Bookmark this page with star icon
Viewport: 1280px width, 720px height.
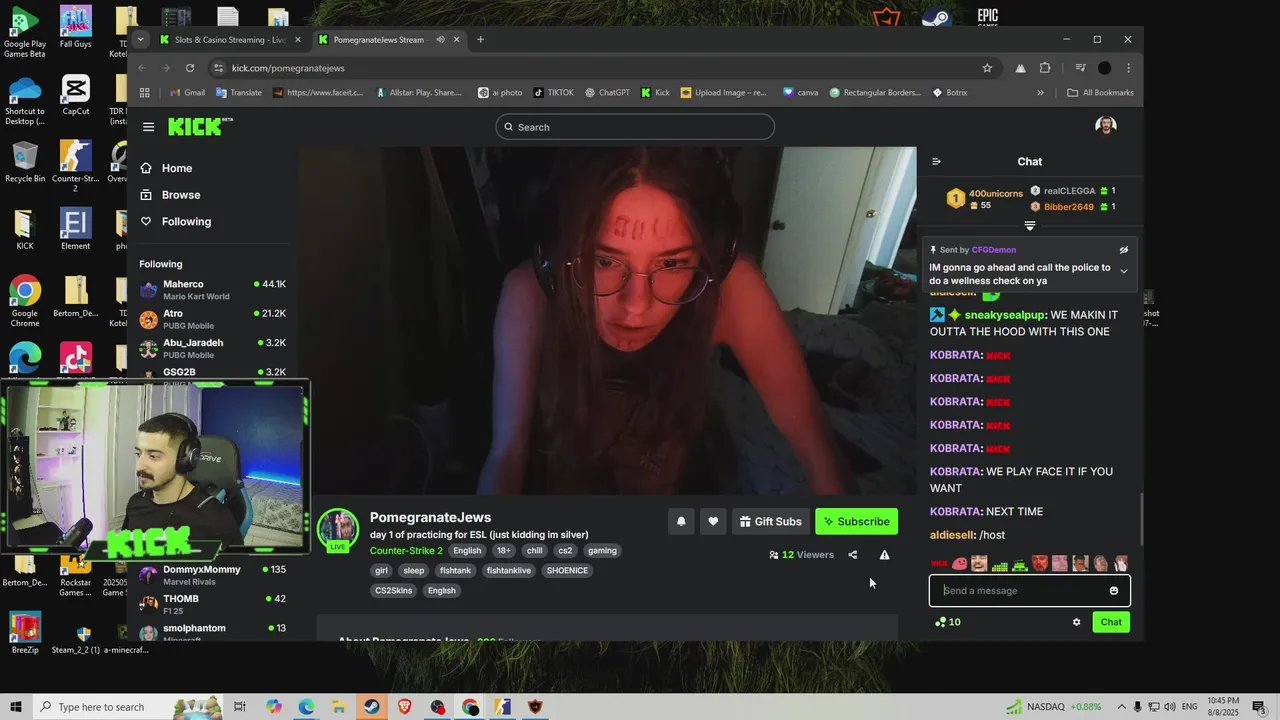pyautogui.click(x=987, y=68)
